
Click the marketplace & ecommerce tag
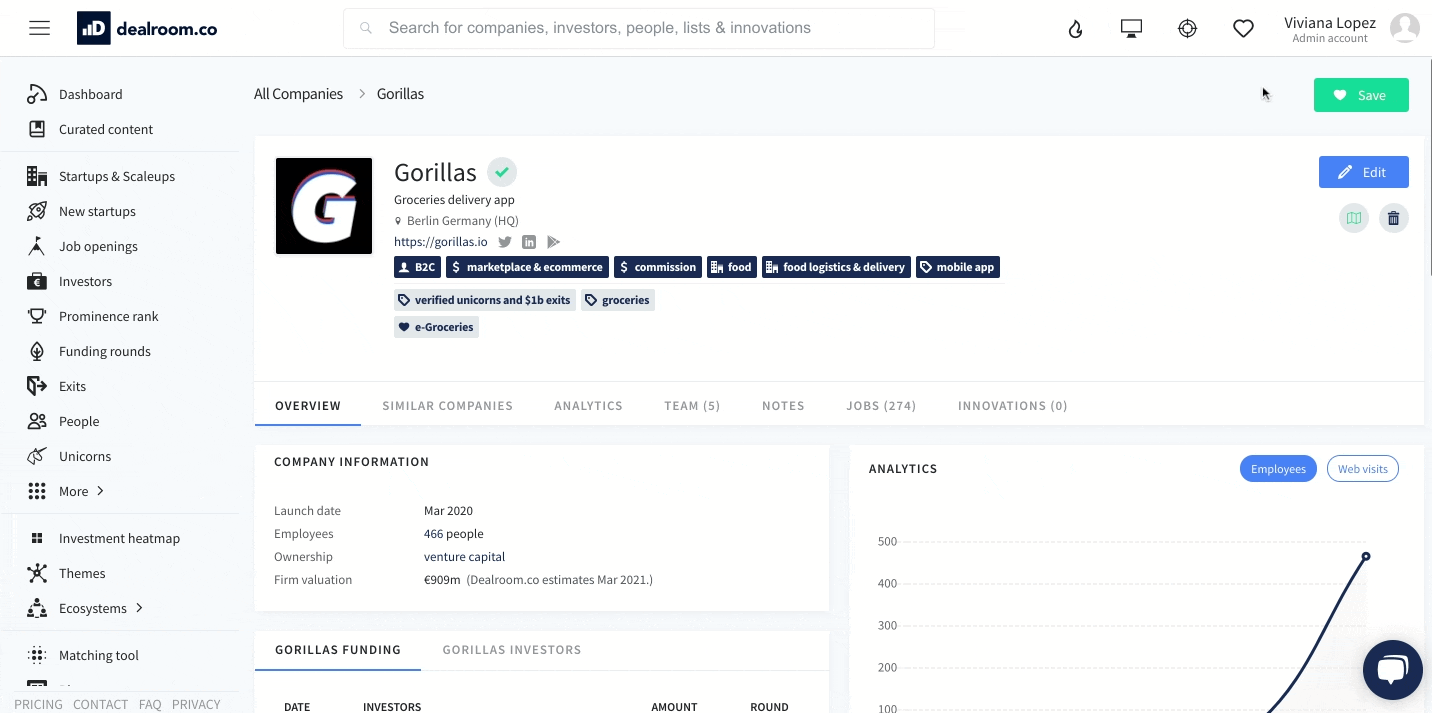(x=527, y=267)
